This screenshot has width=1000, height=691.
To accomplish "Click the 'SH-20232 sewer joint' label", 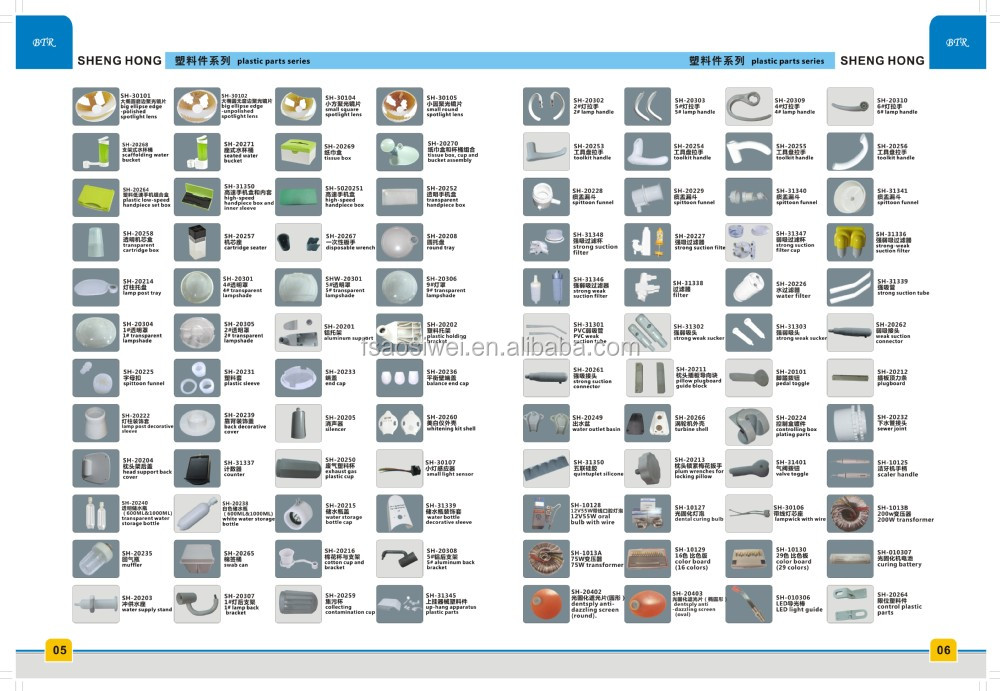I will [x=892, y=423].
